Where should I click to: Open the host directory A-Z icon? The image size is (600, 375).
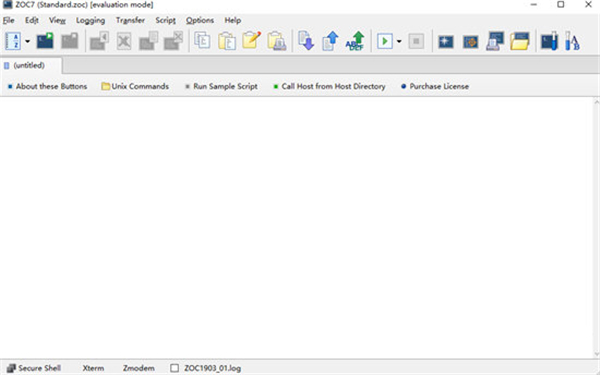click(x=13, y=41)
